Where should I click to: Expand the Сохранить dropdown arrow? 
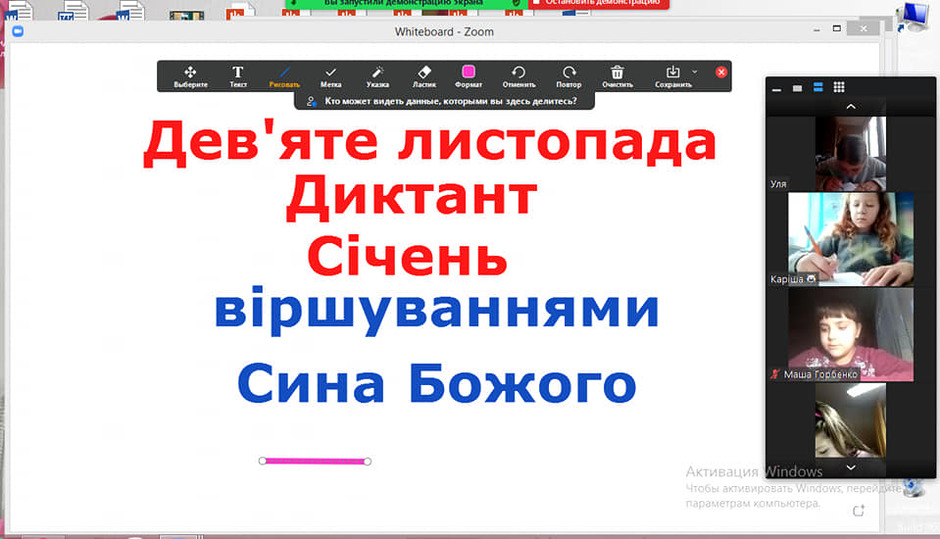[x=695, y=72]
